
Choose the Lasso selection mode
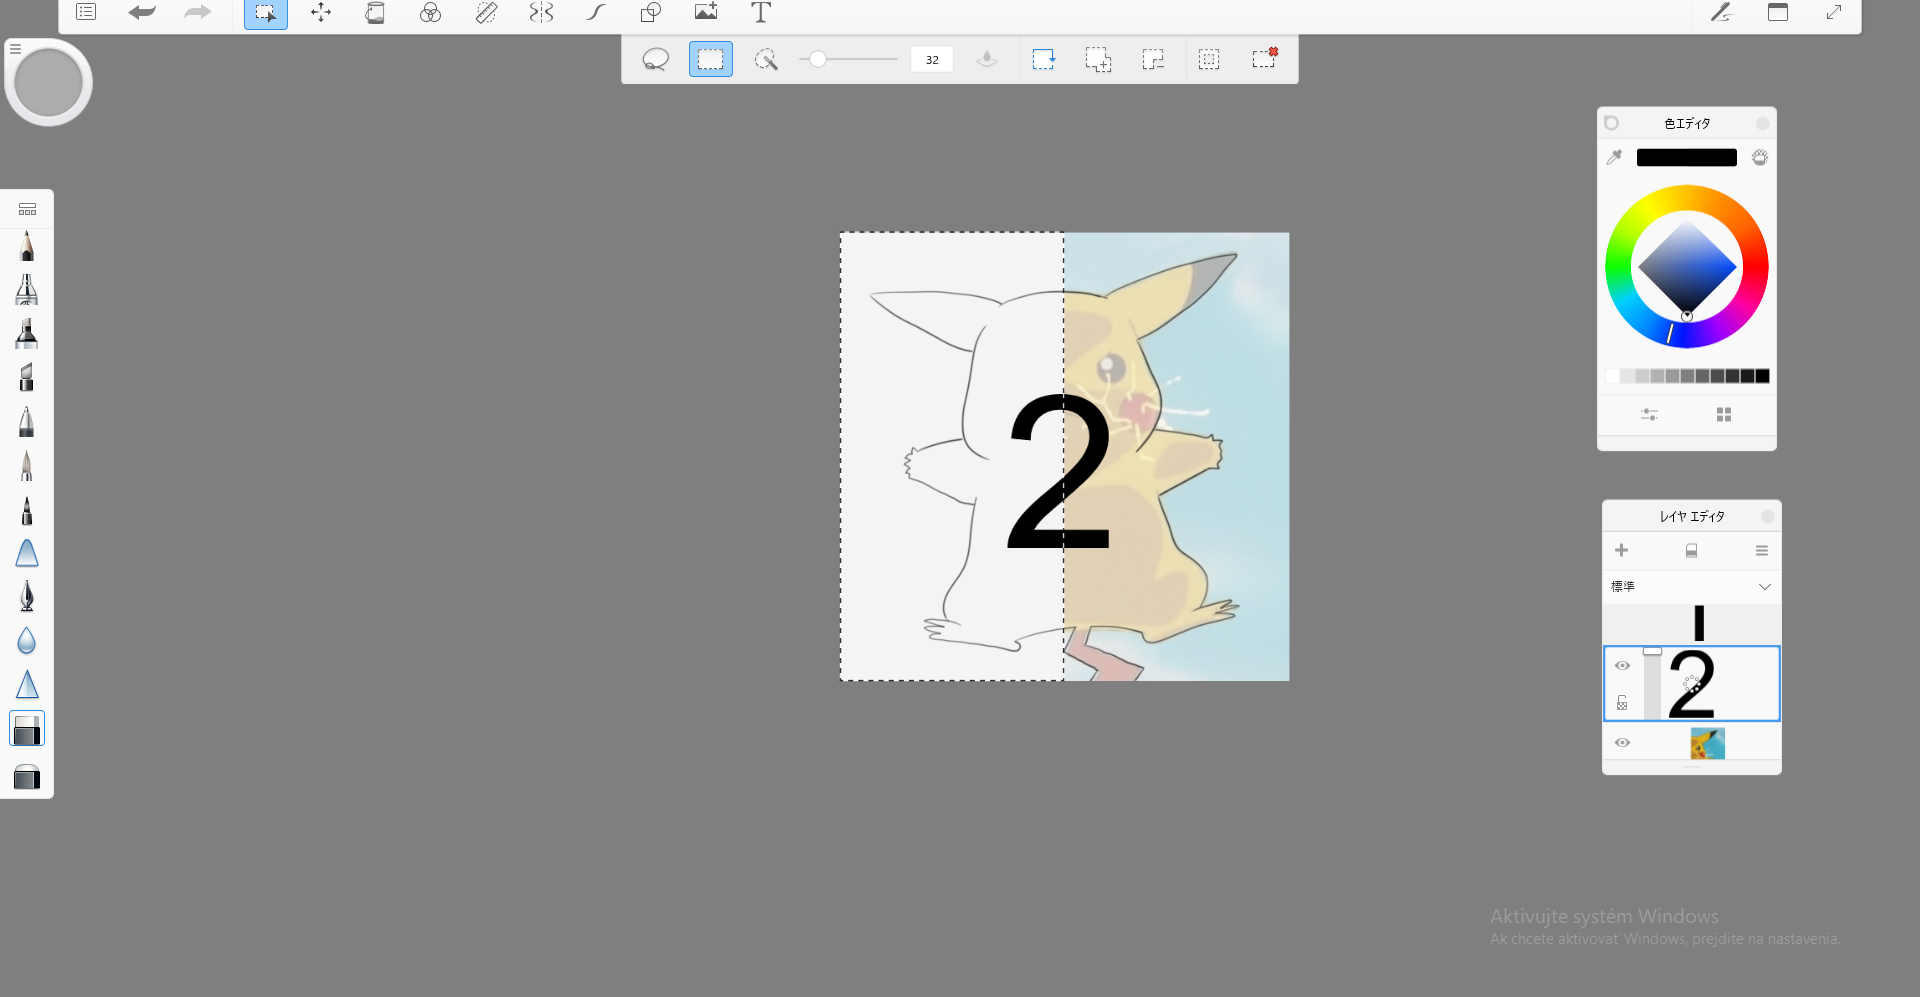click(655, 59)
